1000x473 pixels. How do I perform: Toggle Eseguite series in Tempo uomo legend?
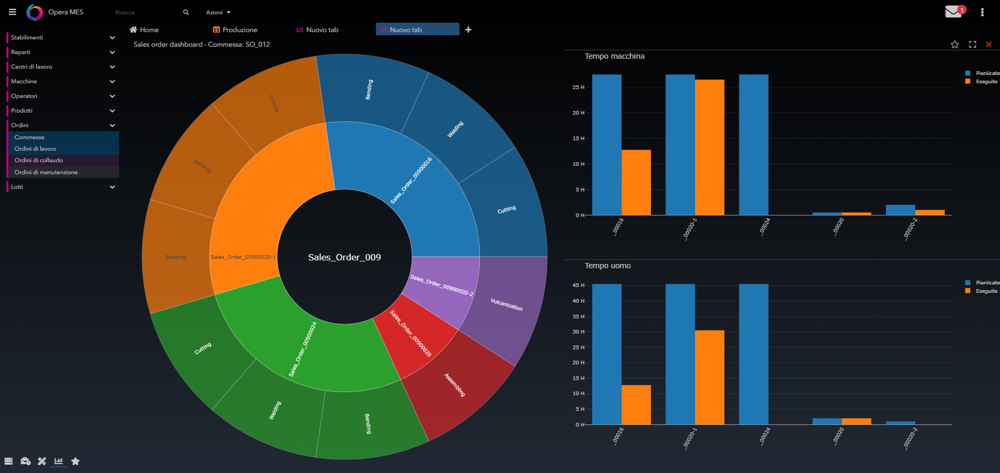point(980,291)
